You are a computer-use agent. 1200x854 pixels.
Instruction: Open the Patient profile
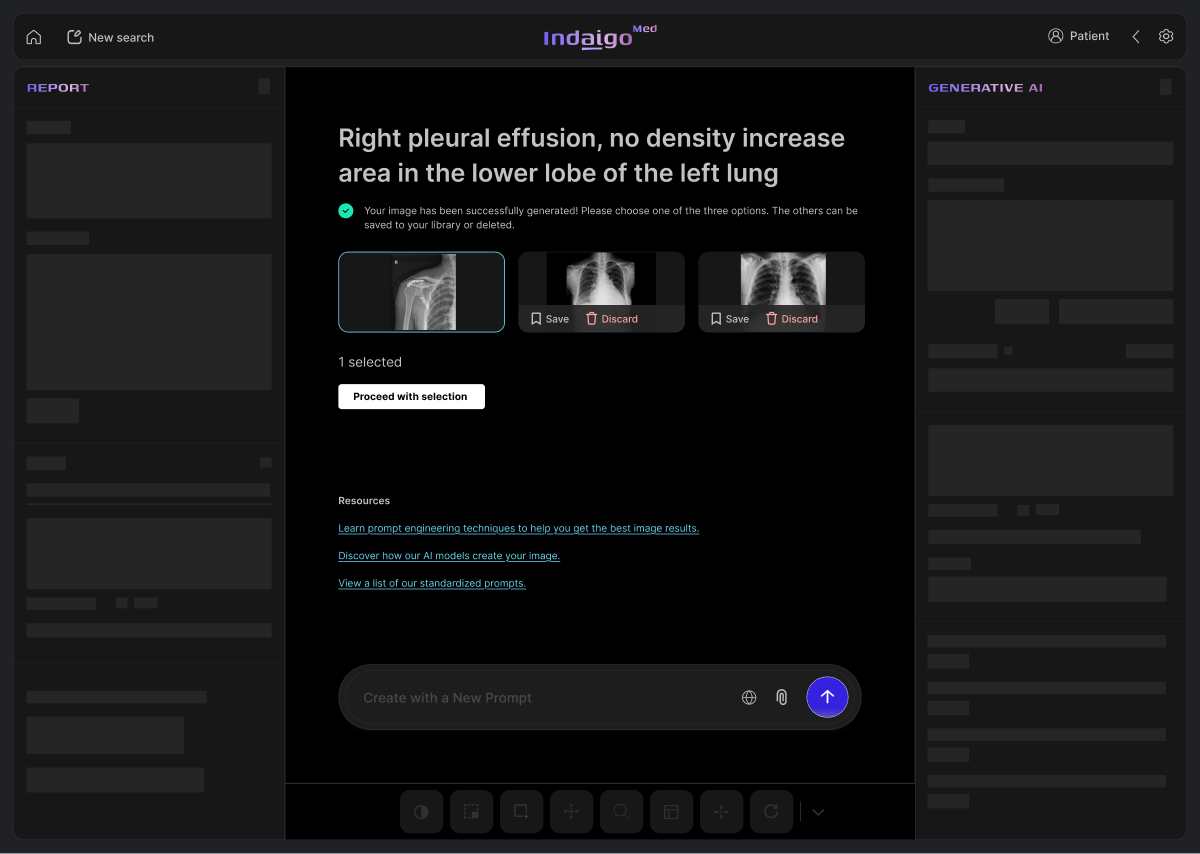[1078, 36]
